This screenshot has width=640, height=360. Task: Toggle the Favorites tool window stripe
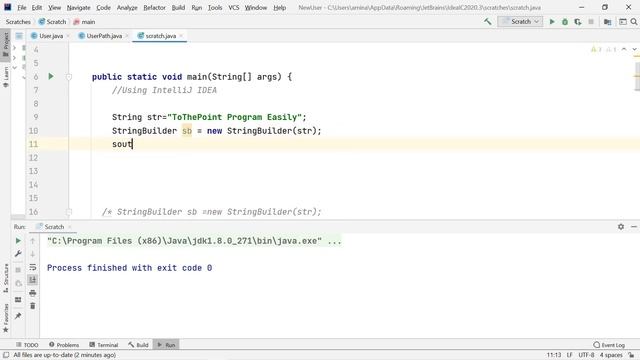[5, 318]
